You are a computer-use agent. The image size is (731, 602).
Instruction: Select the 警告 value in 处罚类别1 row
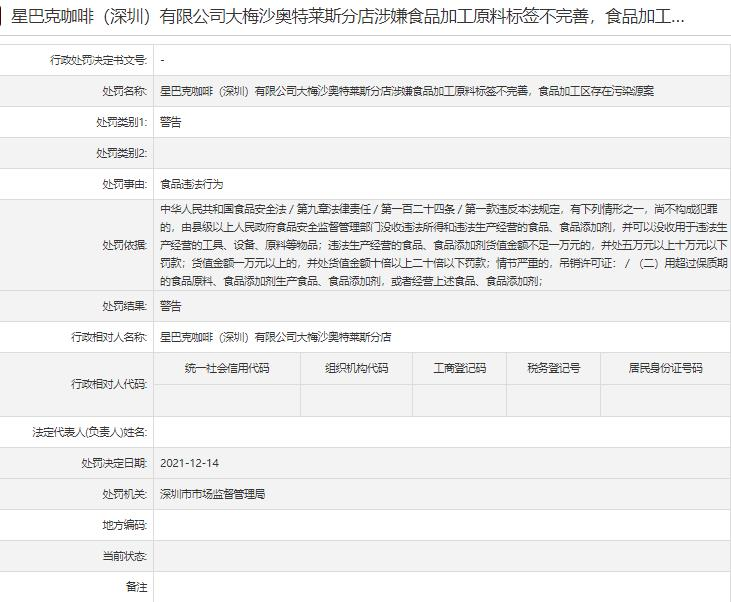click(170, 122)
